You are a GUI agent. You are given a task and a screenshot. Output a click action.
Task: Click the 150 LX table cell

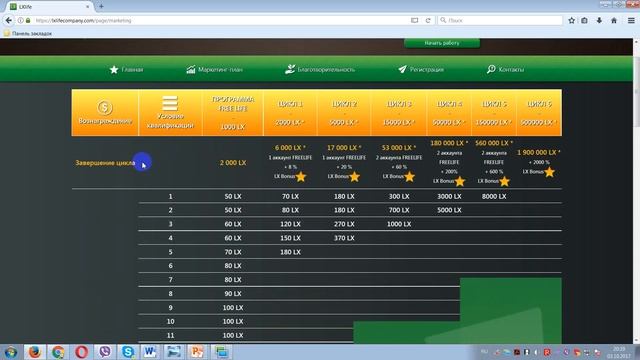[290, 238]
